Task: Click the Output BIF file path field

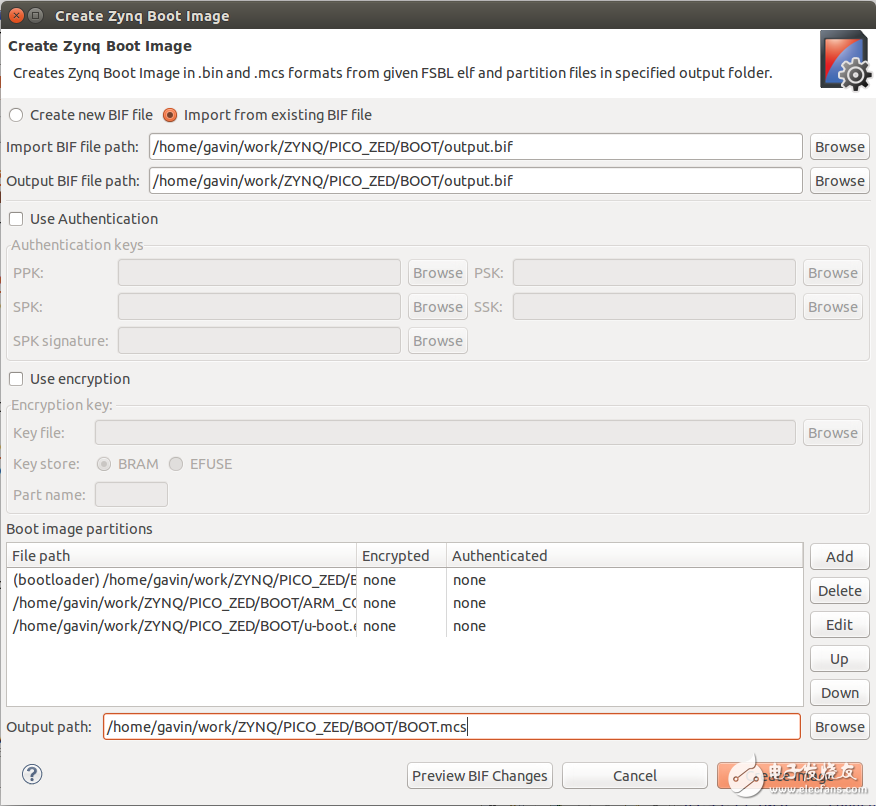Action: coord(475,181)
